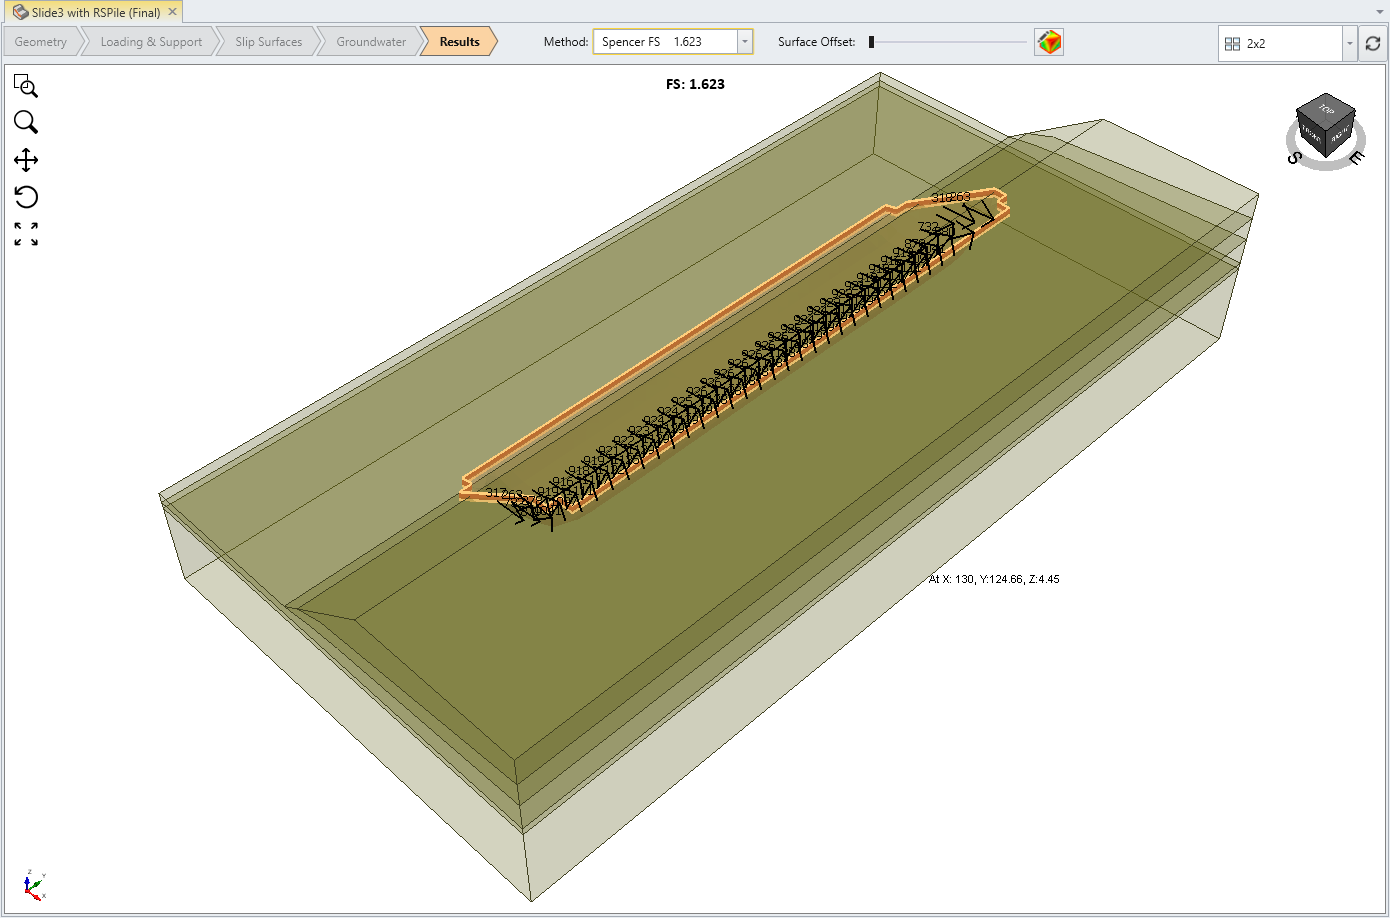Click the Surface Offset slider handle
This screenshot has height=918, width=1390.
coord(871,42)
